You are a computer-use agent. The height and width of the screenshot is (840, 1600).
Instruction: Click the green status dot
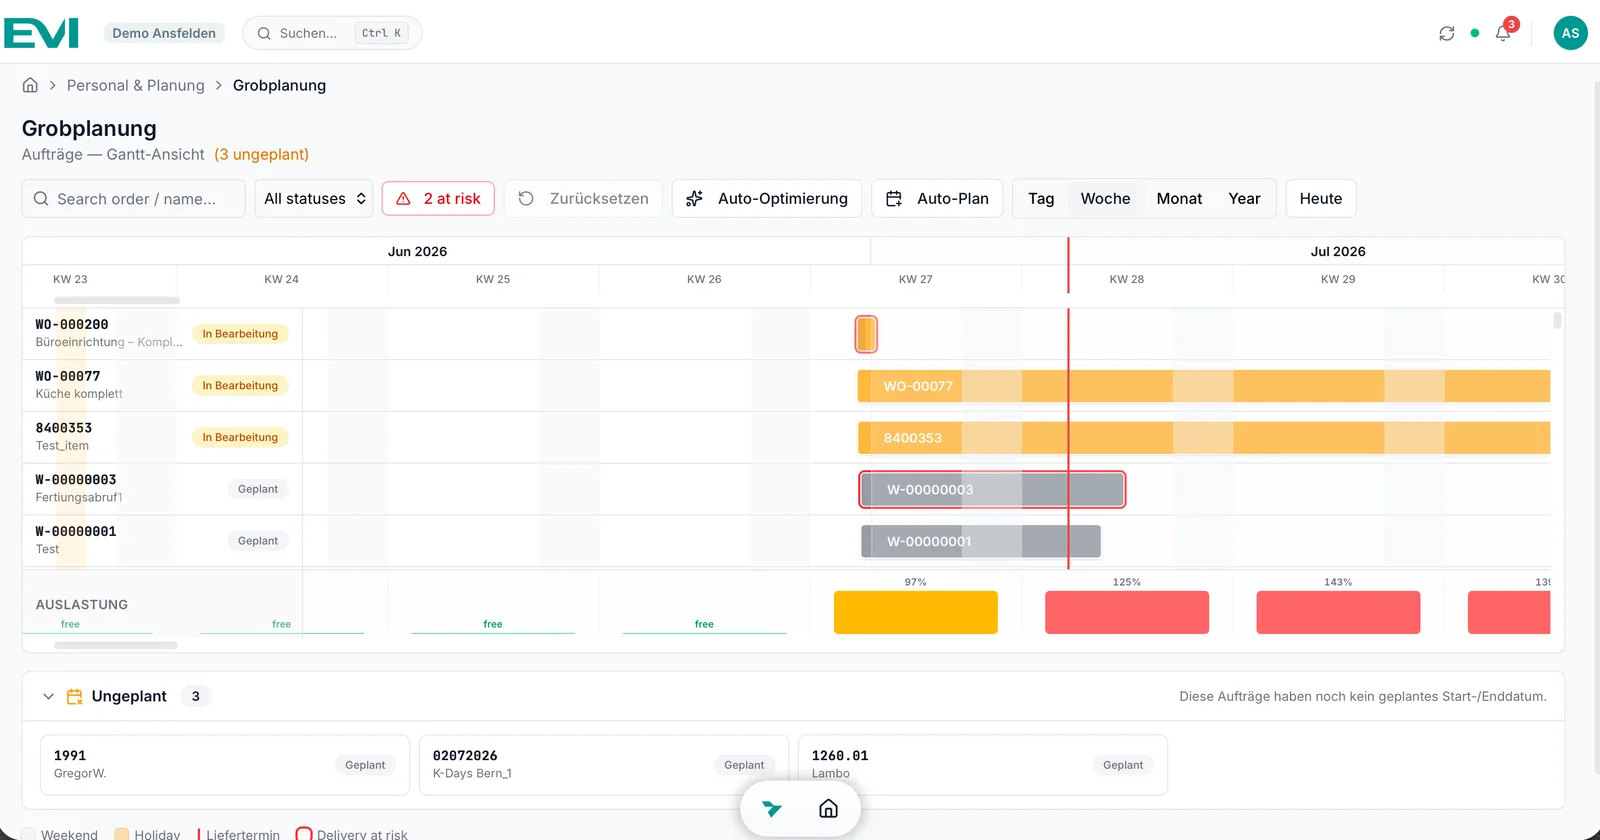[1475, 33]
